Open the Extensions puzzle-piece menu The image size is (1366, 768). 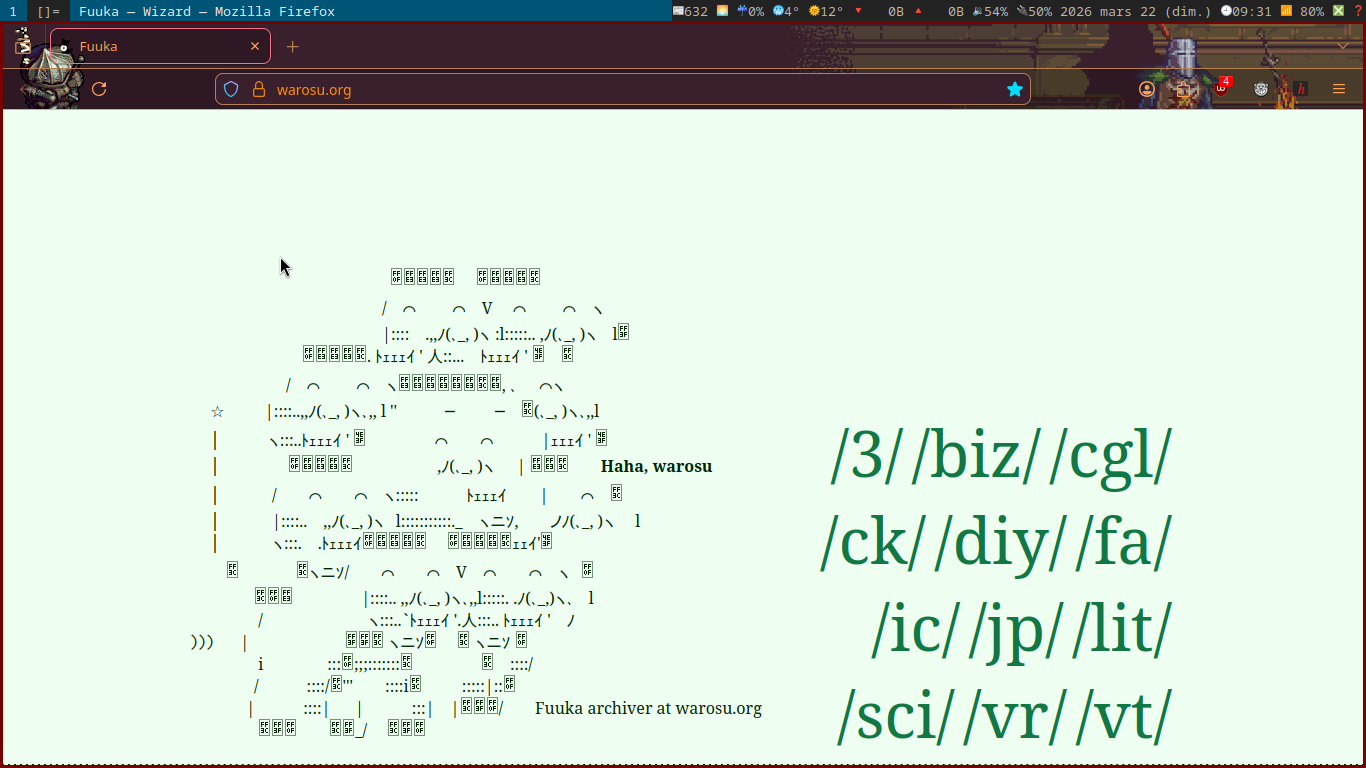[1185, 89]
